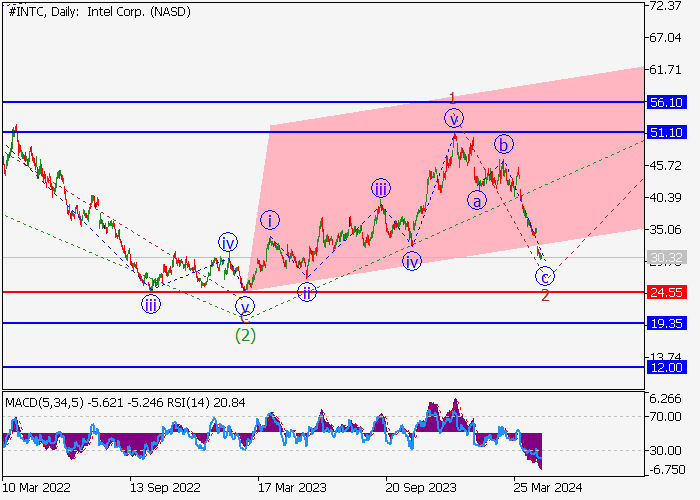The height and width of the screenshot is (500, 700).
Task: Click the '#INTC, Daily: Intel Corp. (NASD)' chart title
Action: point(100,12)
